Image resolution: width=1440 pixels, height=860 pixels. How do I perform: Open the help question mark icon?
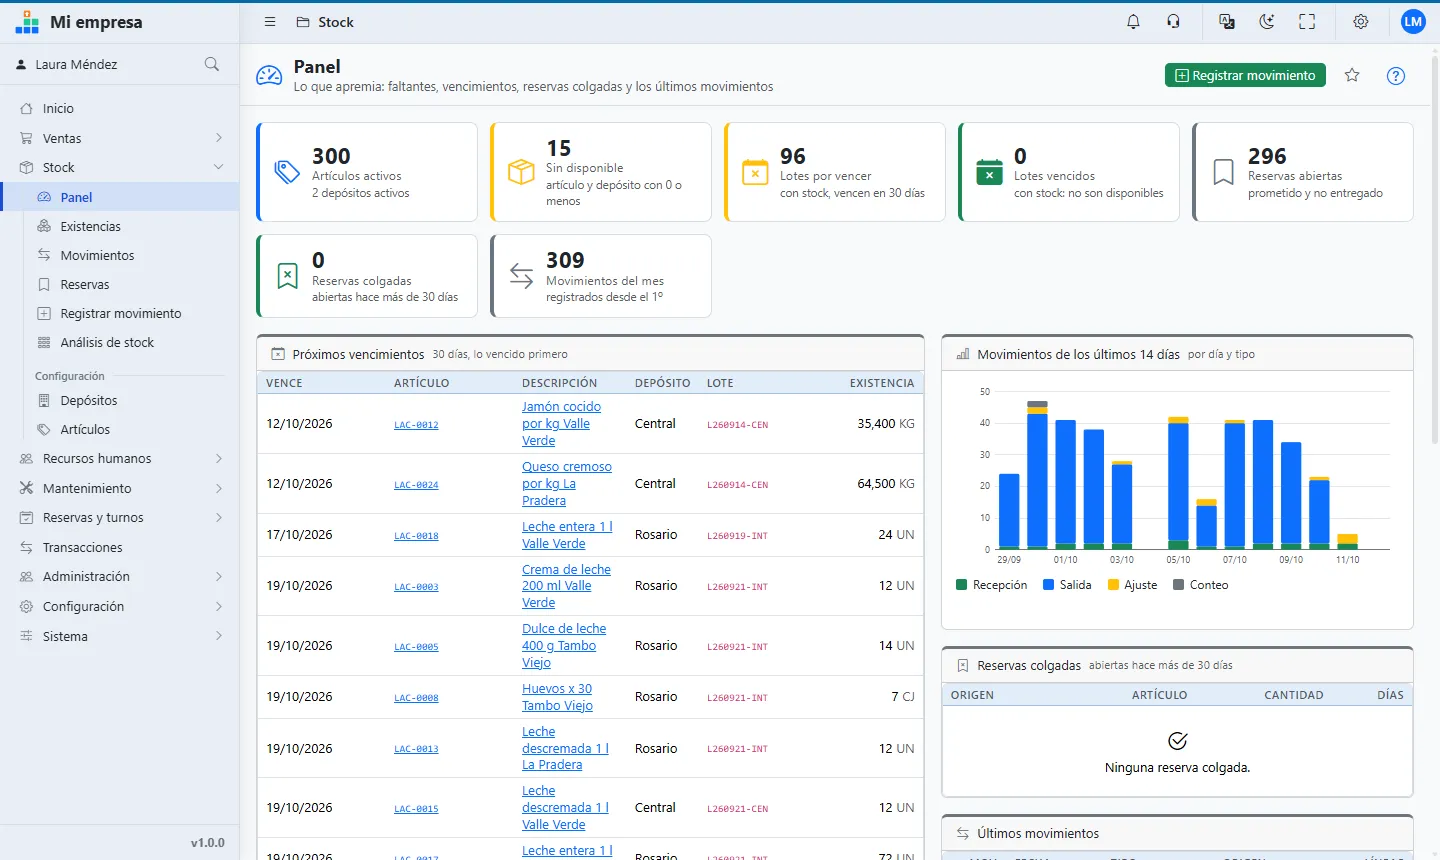coord(1396,76)
